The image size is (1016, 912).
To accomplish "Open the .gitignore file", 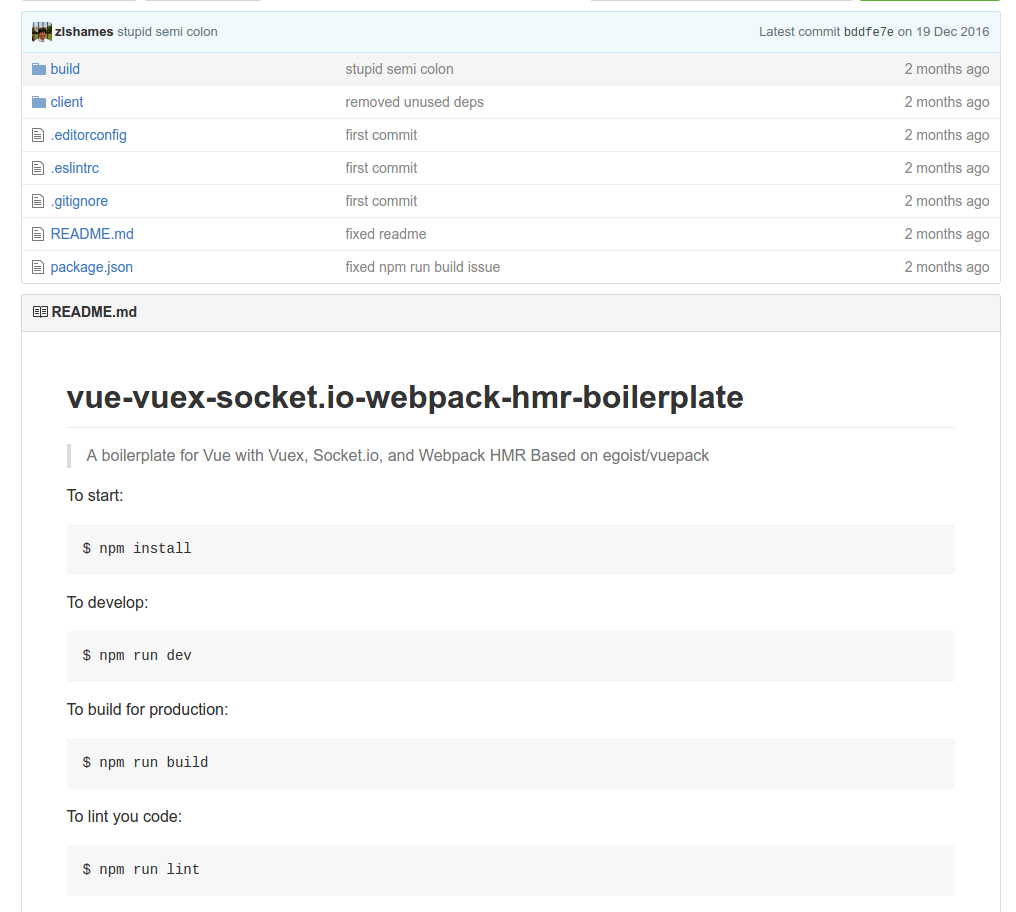I will [x=79, y=201].
